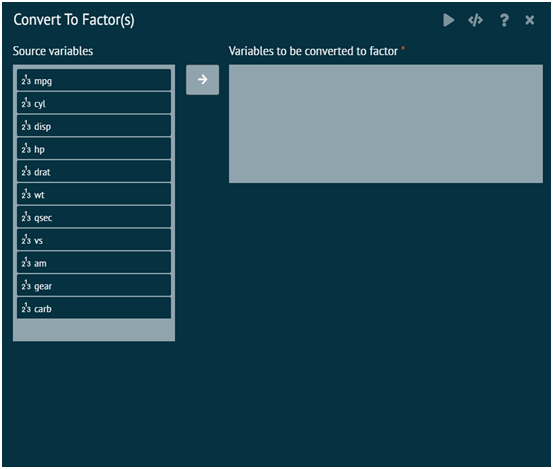Choose the wt variable
The height and width of the screenshot is (469, 553).
pyautogui.click(x=94, y=194)
